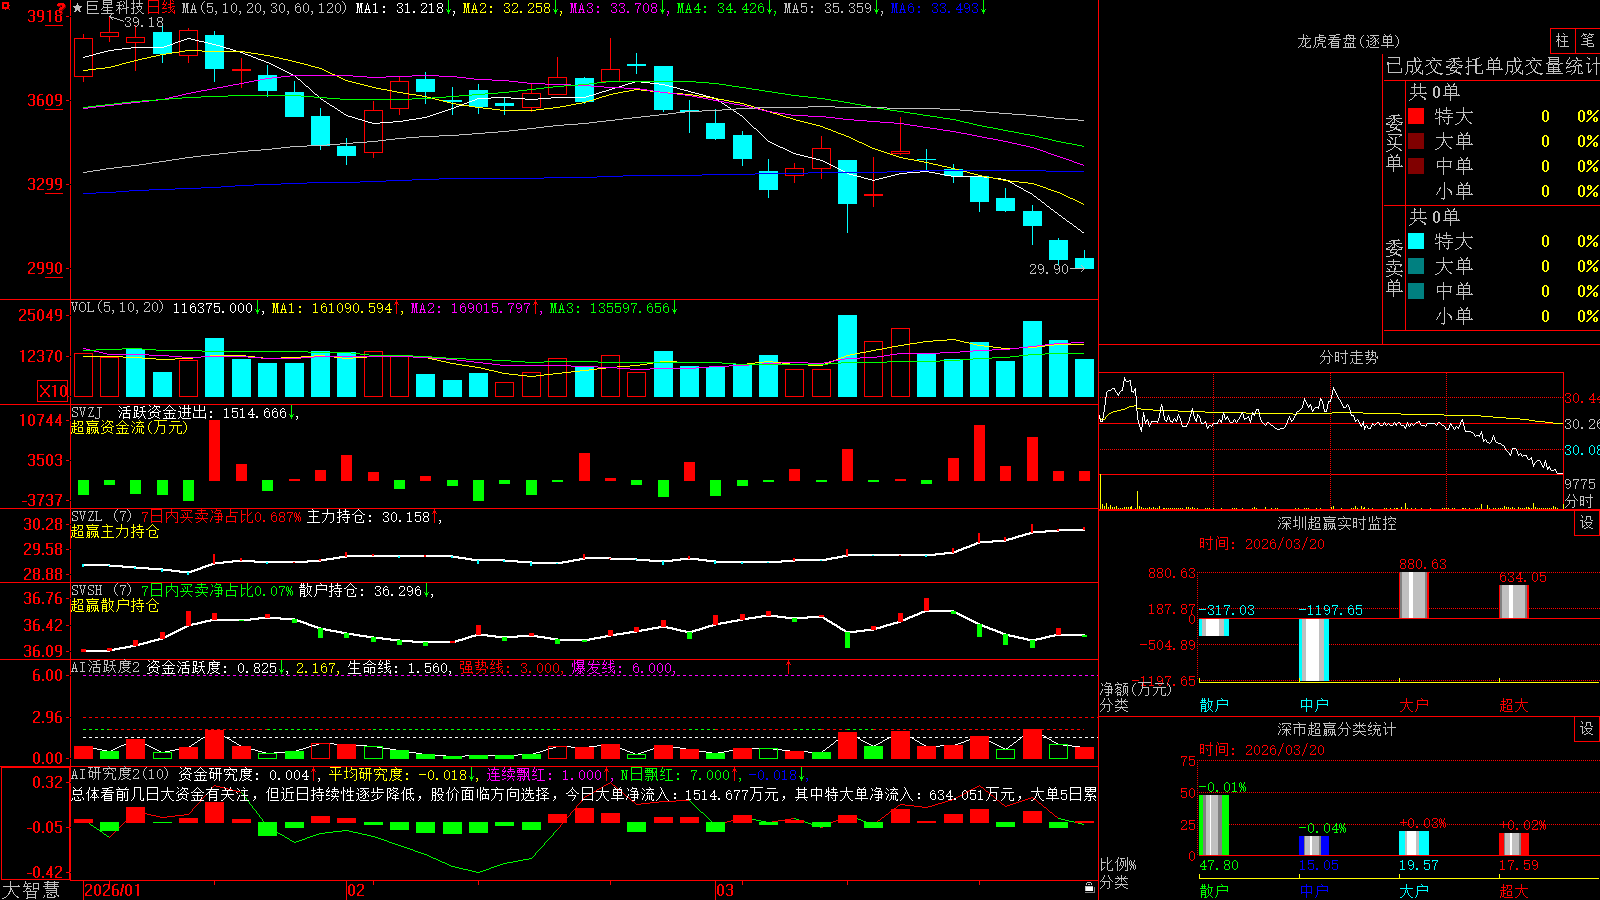Click the 深圳超赢实时监控 panel title
The image size is (1600, 900).
point(1337,523)
